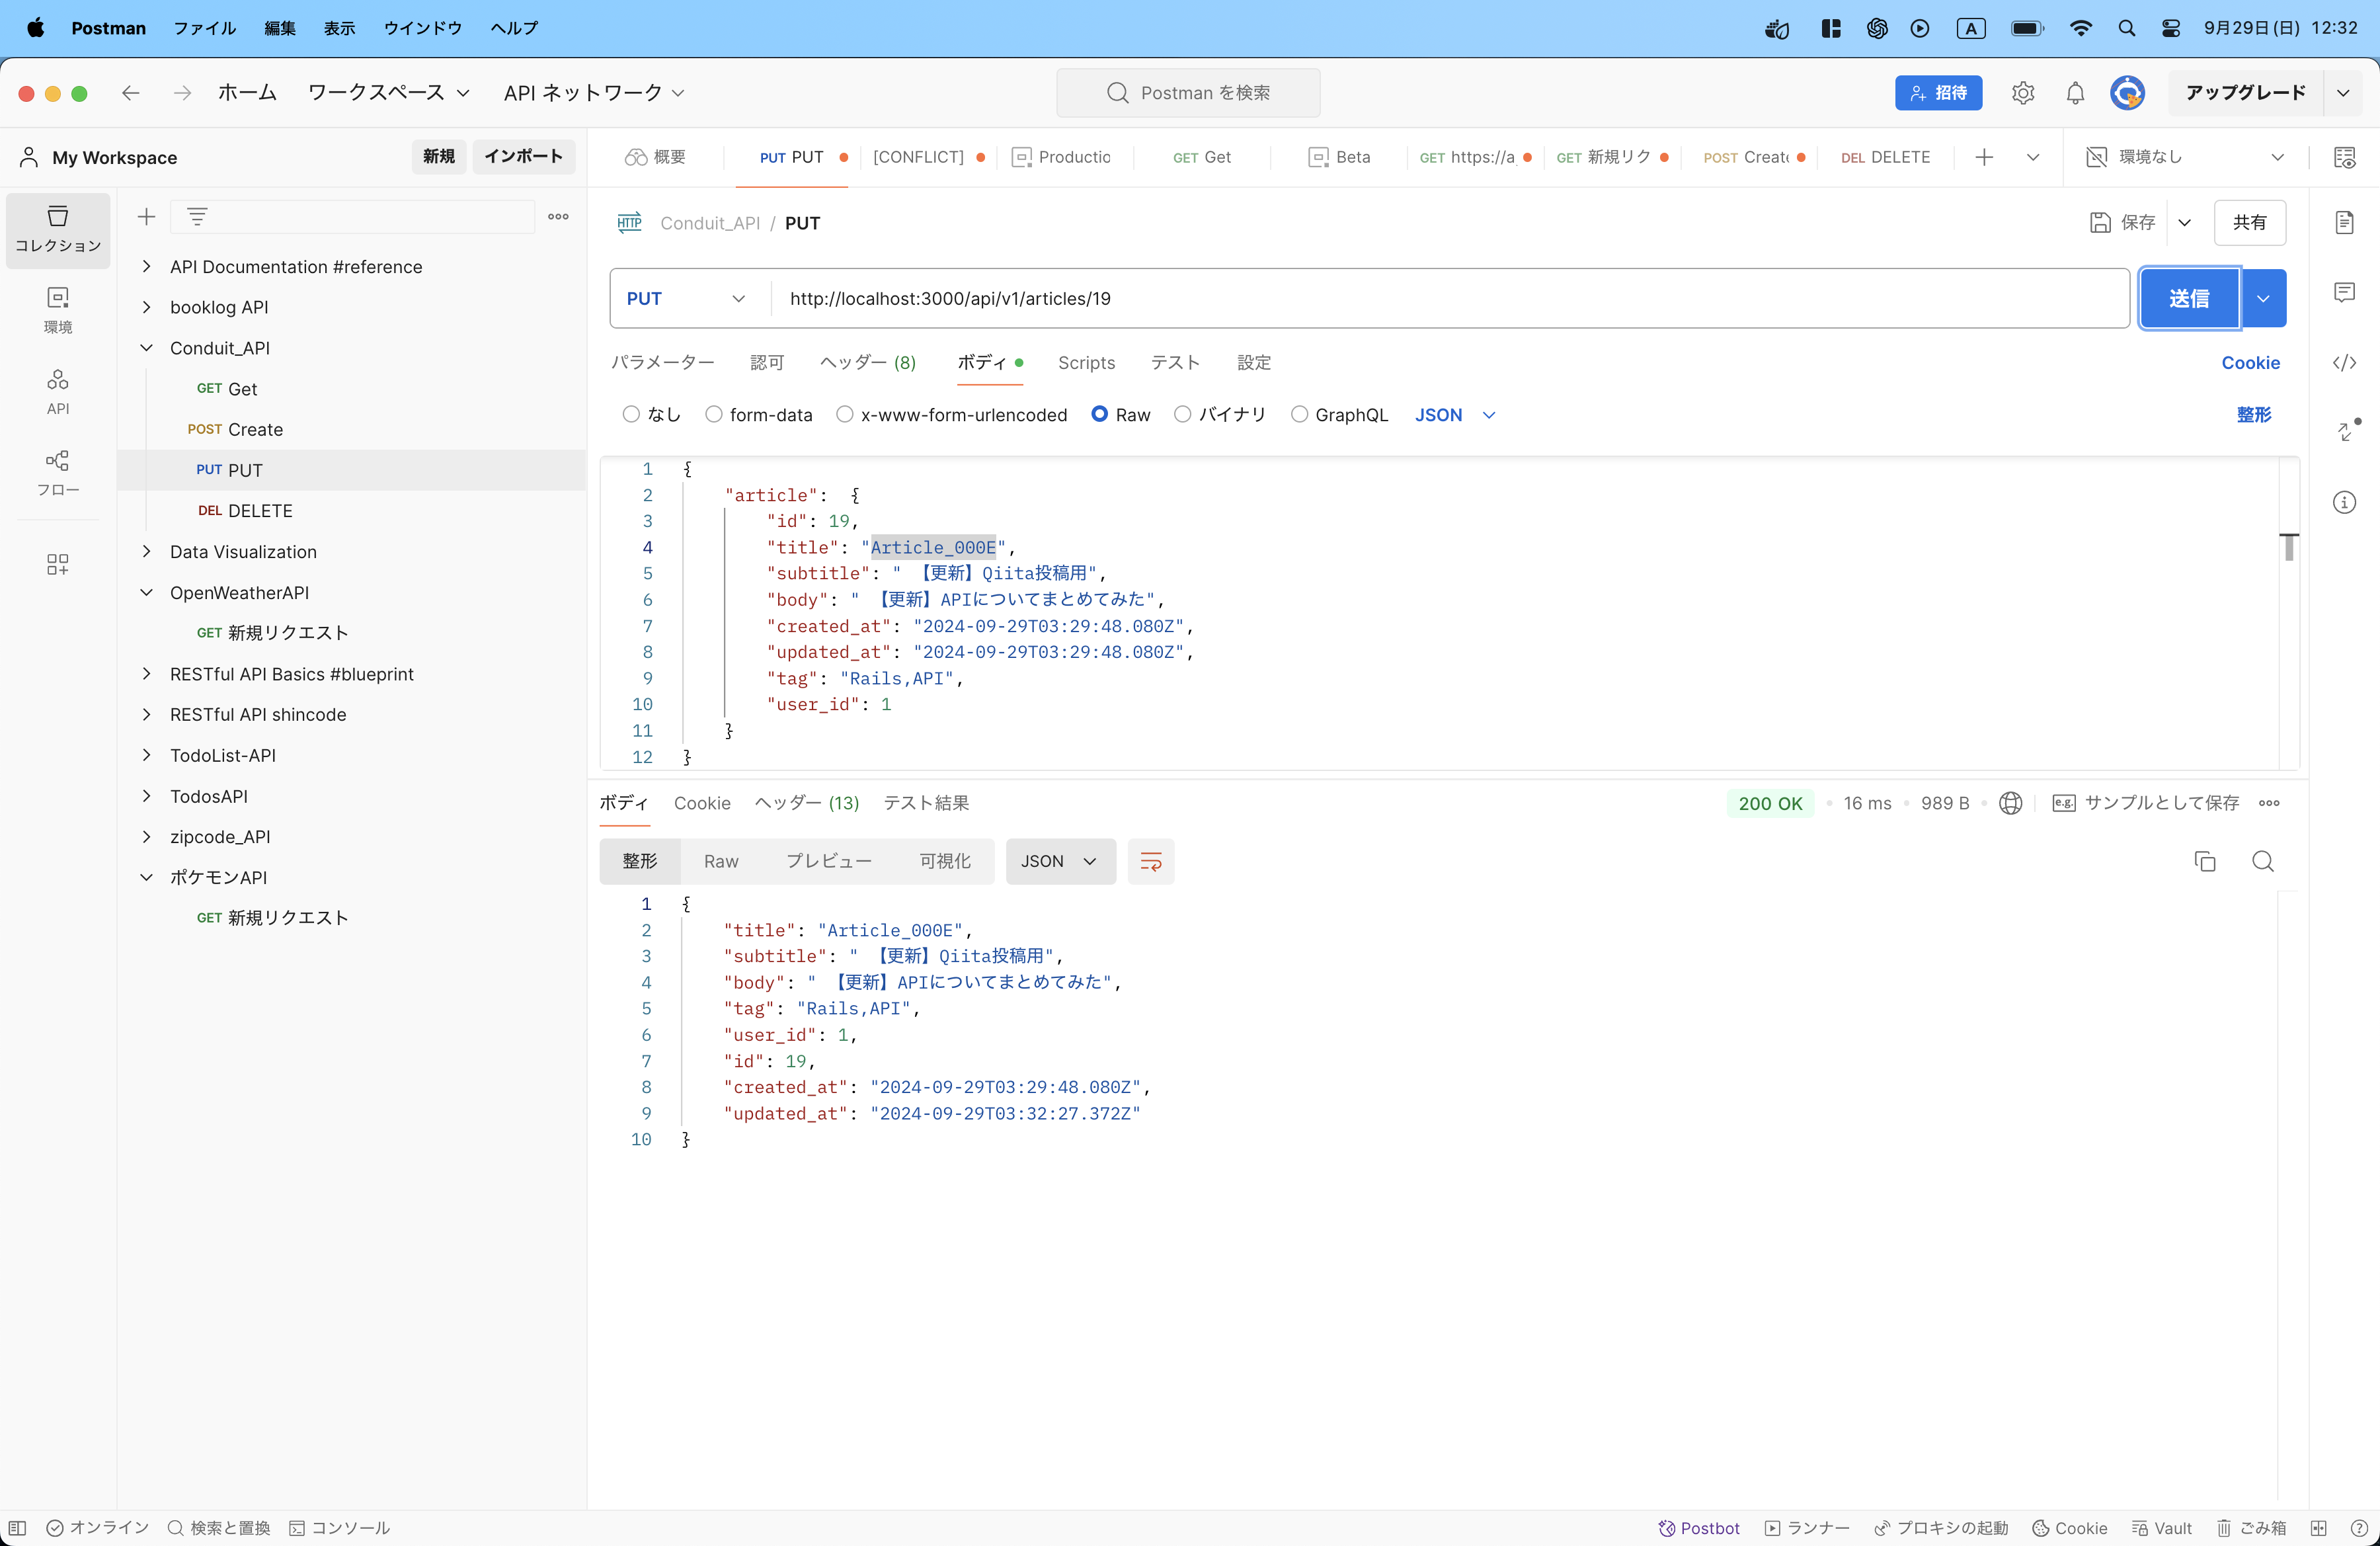Click the Cookie link beside request tabs
Screen dimensions: 2380x1546
point(2250,363)
